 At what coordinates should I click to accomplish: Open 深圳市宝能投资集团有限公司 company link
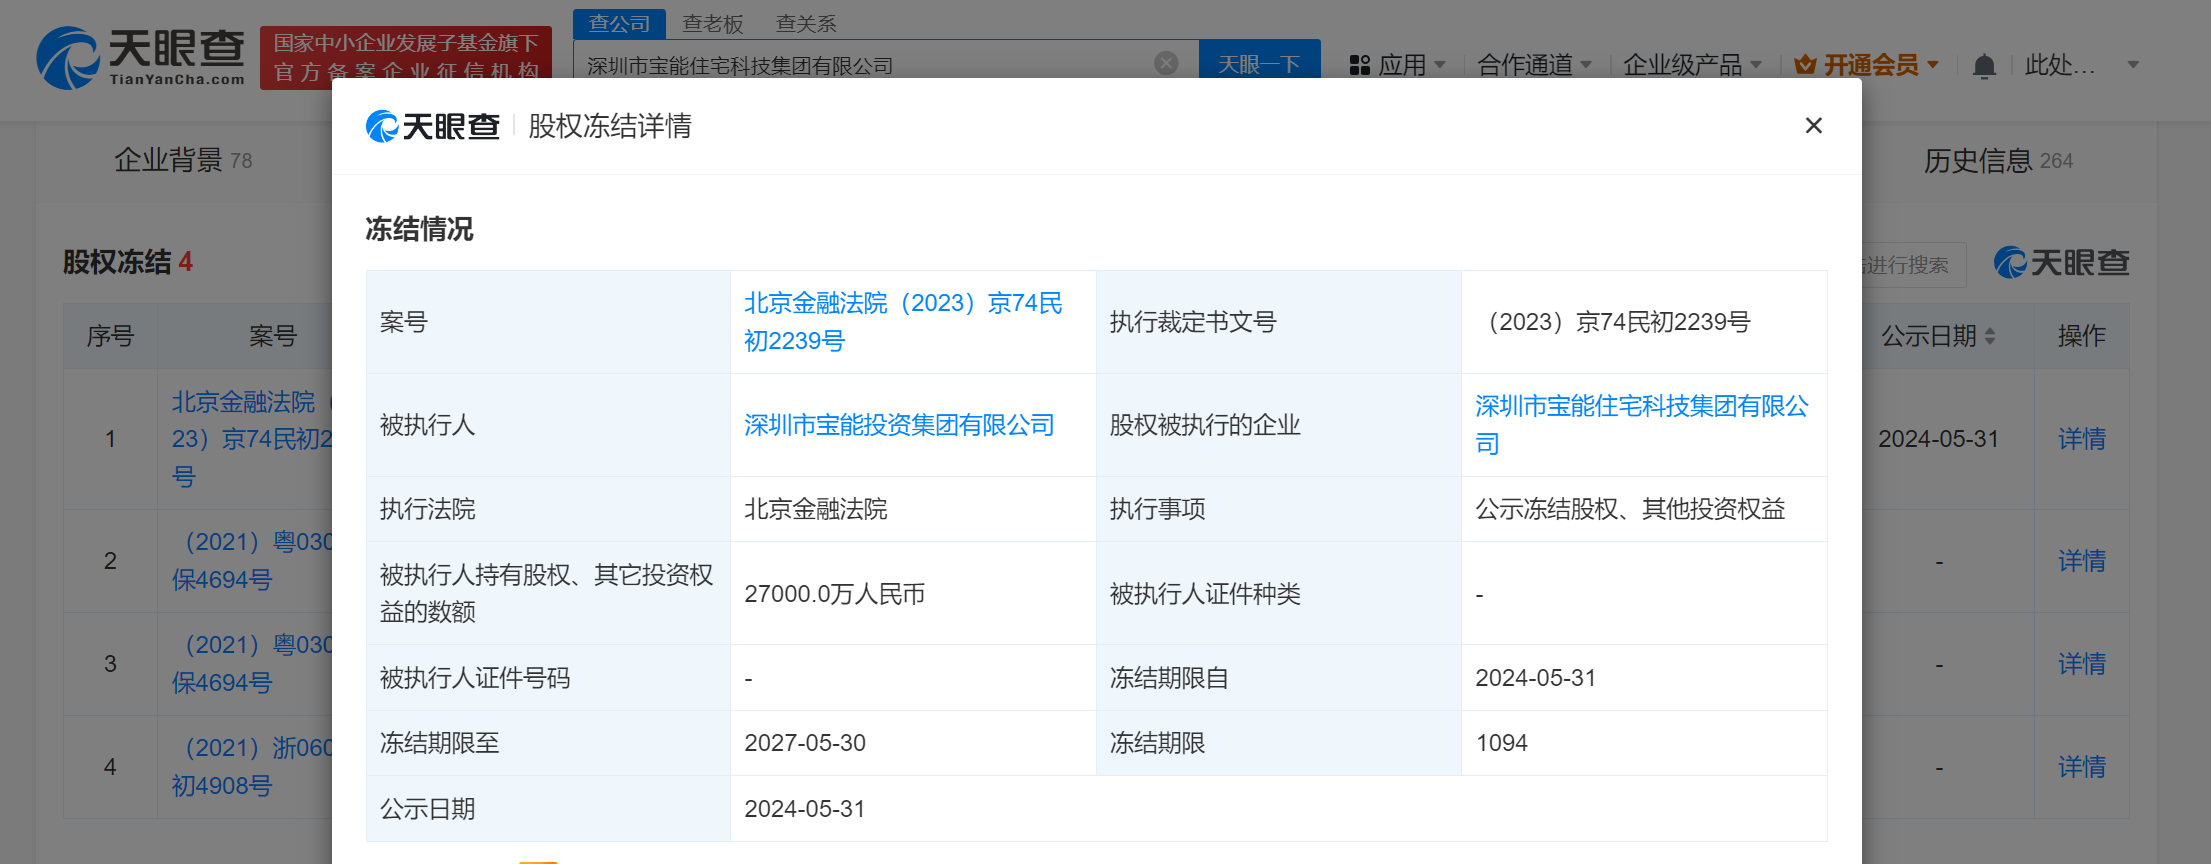899,425
